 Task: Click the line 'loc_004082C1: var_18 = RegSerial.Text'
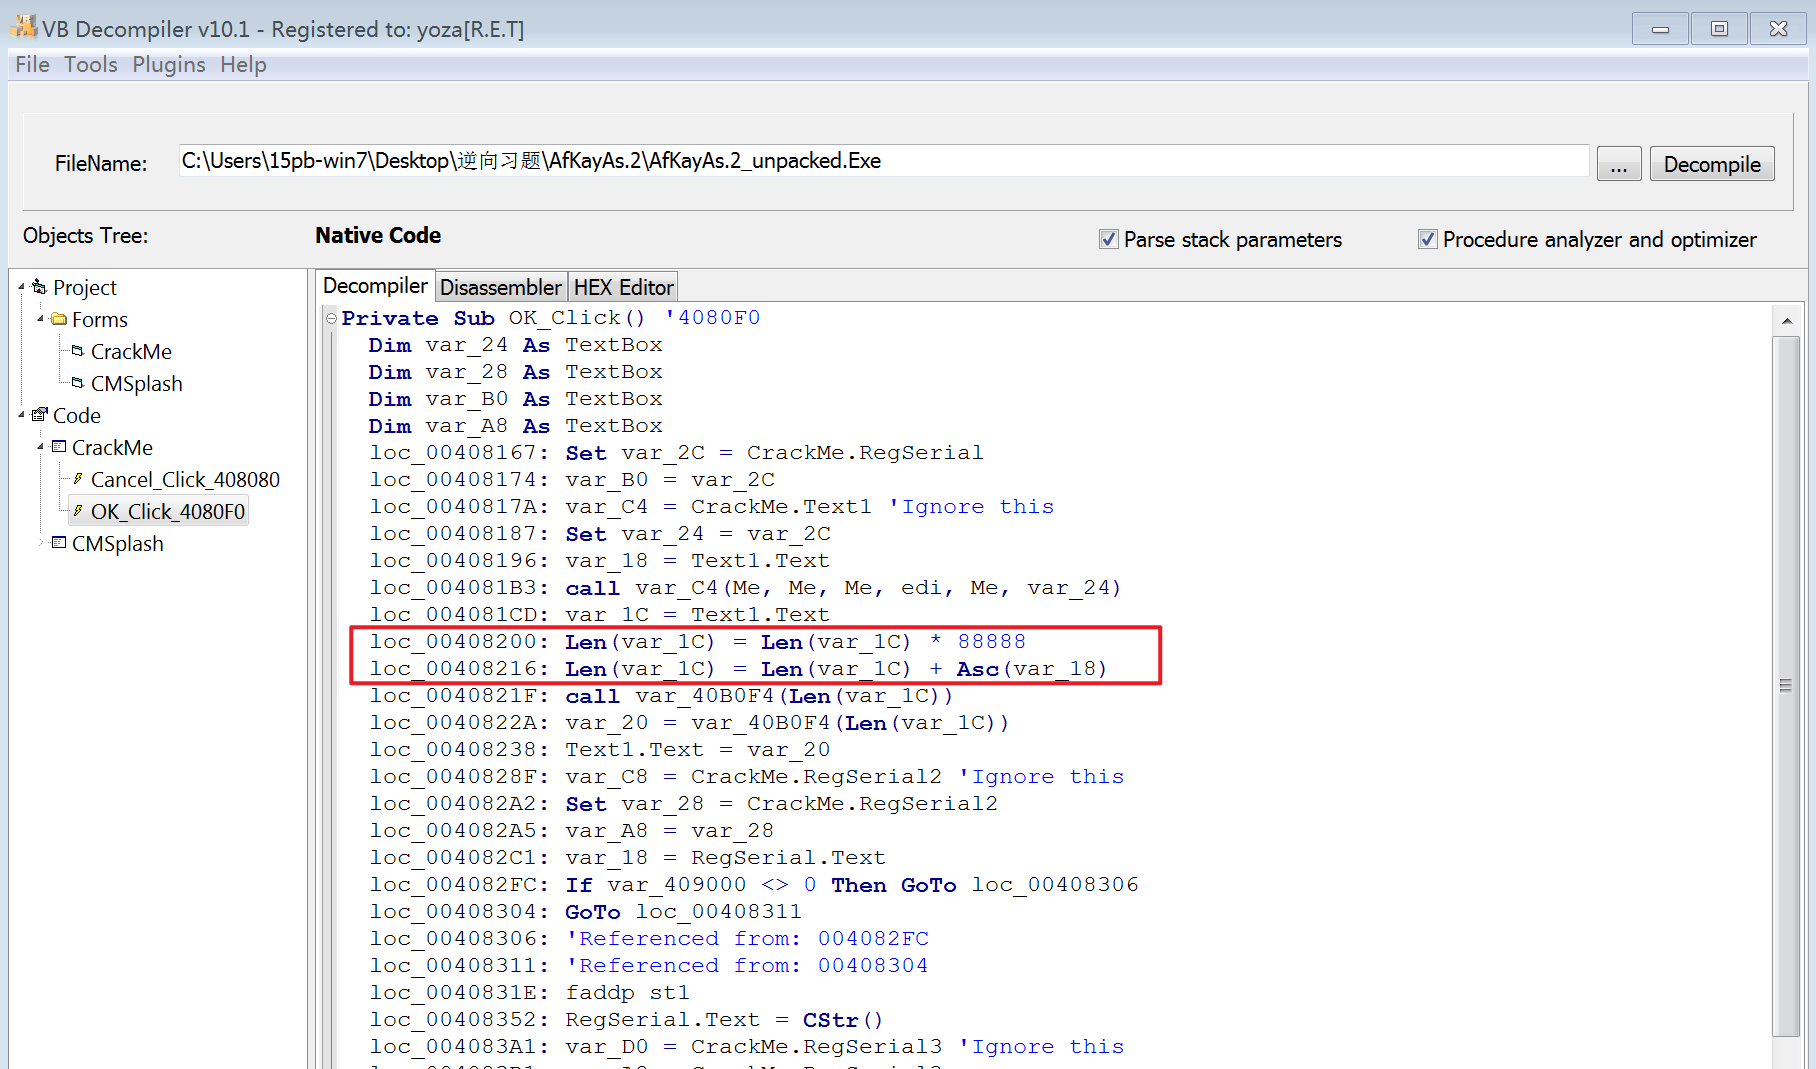pyautogui.click(x=627, y=858)
